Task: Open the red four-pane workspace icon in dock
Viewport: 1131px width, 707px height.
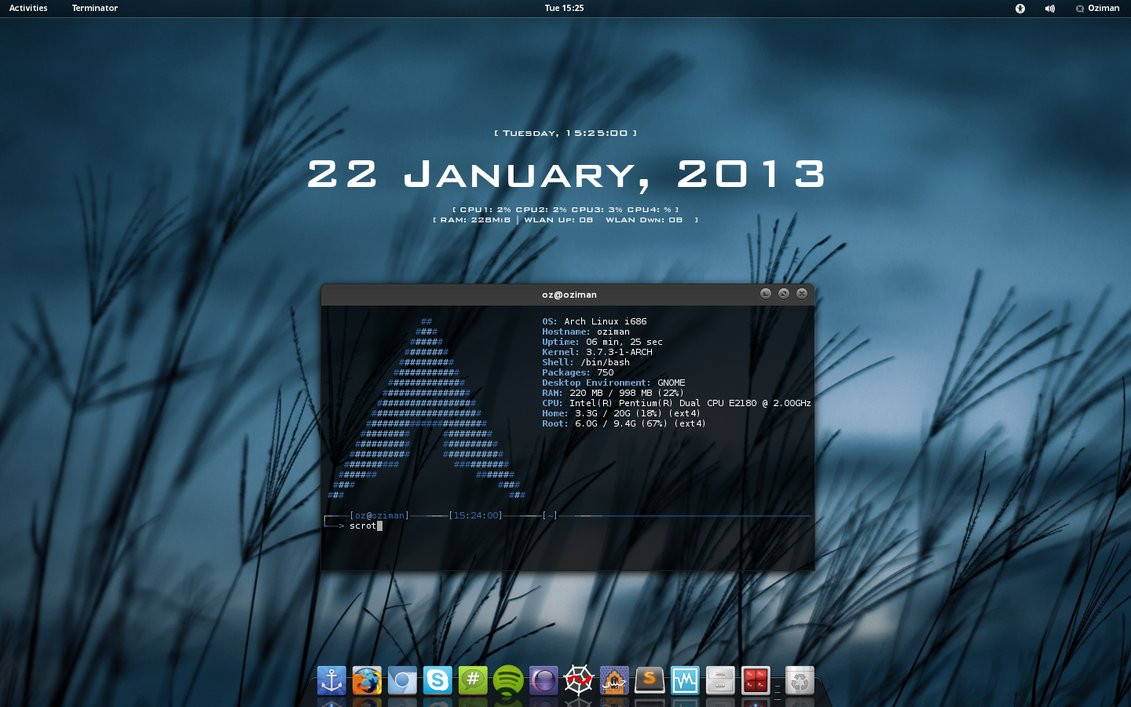Action: tap(755, 680)
